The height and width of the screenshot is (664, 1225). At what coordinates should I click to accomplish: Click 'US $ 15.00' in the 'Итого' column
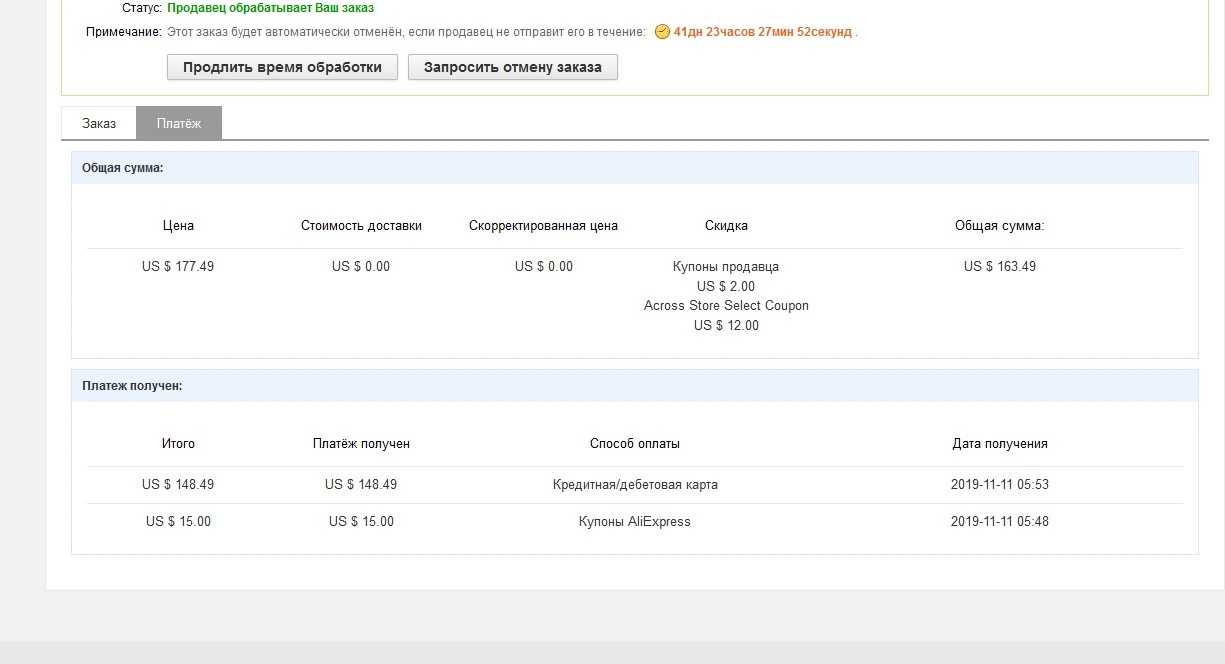click(178, 522)
